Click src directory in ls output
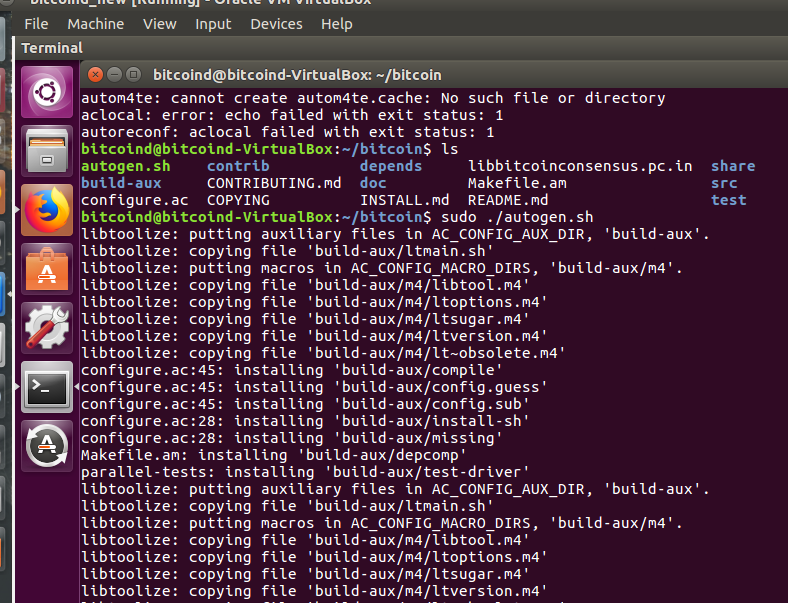Image resolution: width=788 pixels, height=603 pixels. (x=724, y=183)
